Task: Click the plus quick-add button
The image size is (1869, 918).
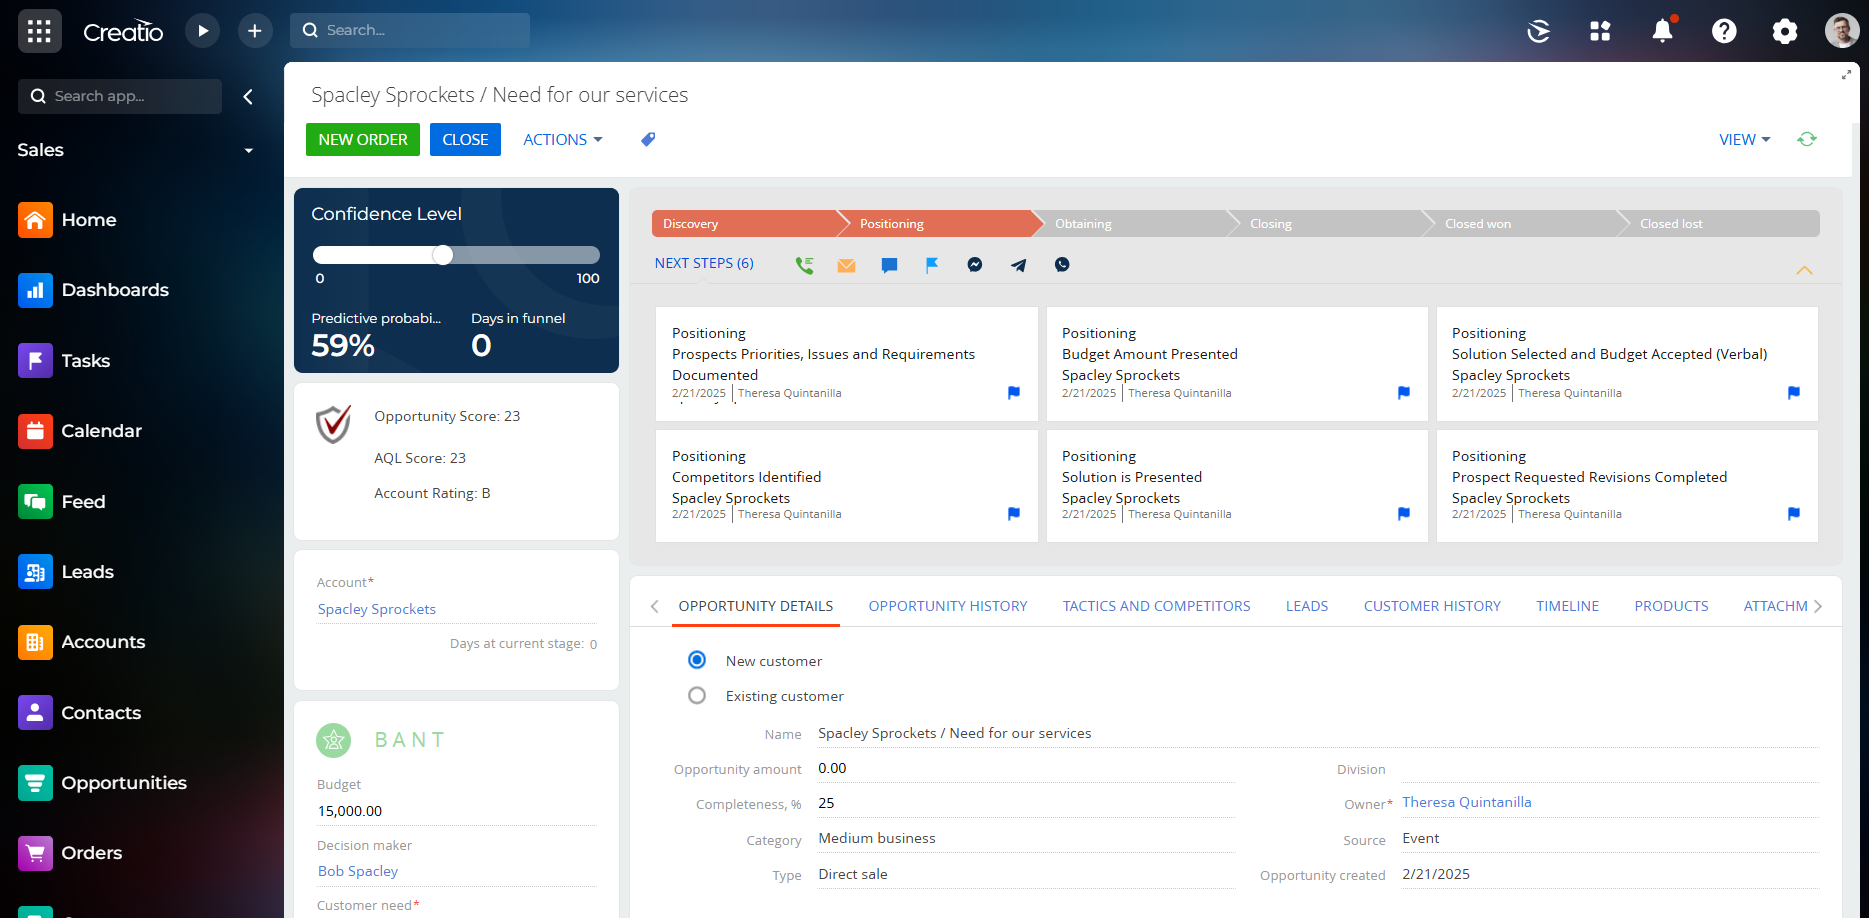Action: pyautogui.click(x=255, y=31)
